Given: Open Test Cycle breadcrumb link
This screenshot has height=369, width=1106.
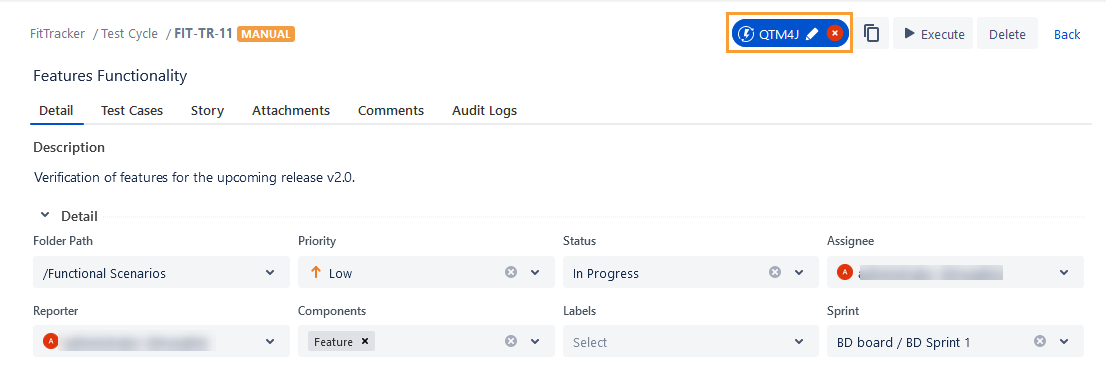Looking at the screenshot, I should point(130,33).
